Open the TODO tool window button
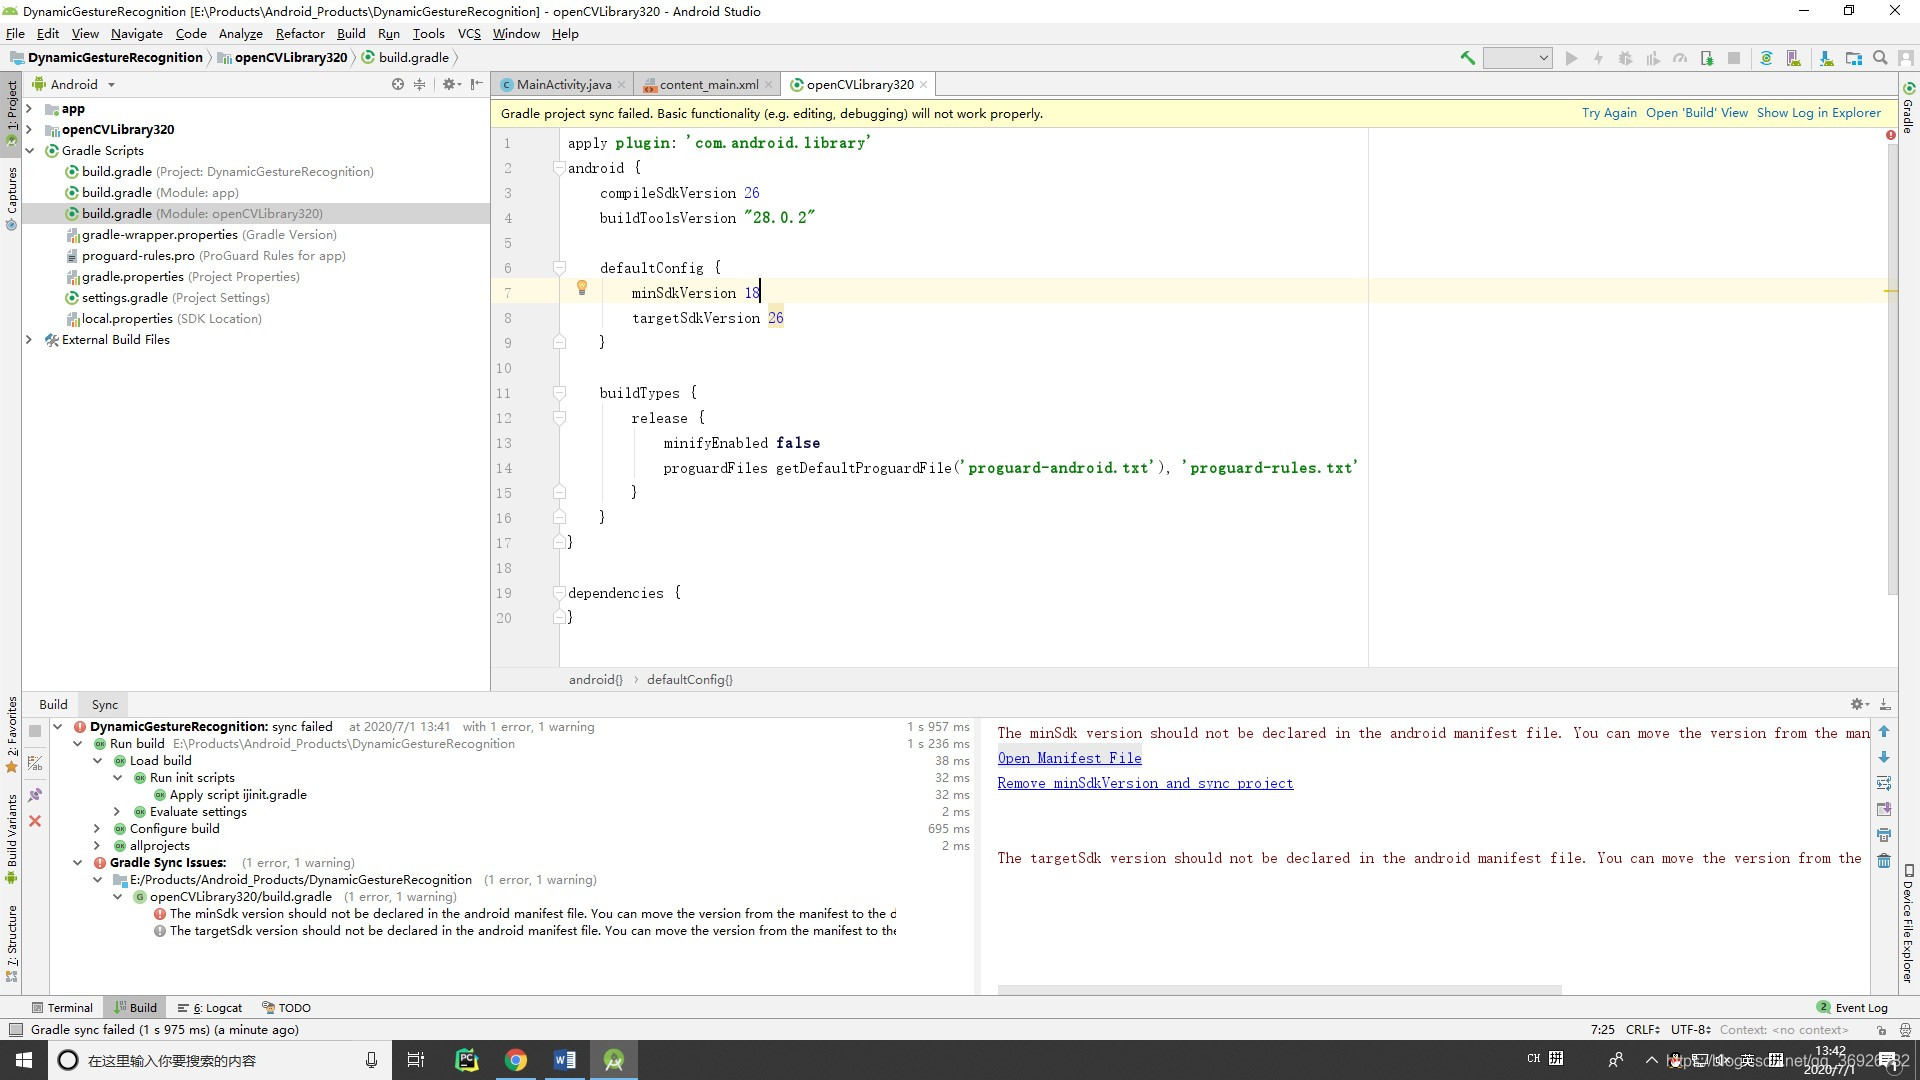This screenshot has height=1080, width=1920. [286, 1008]
